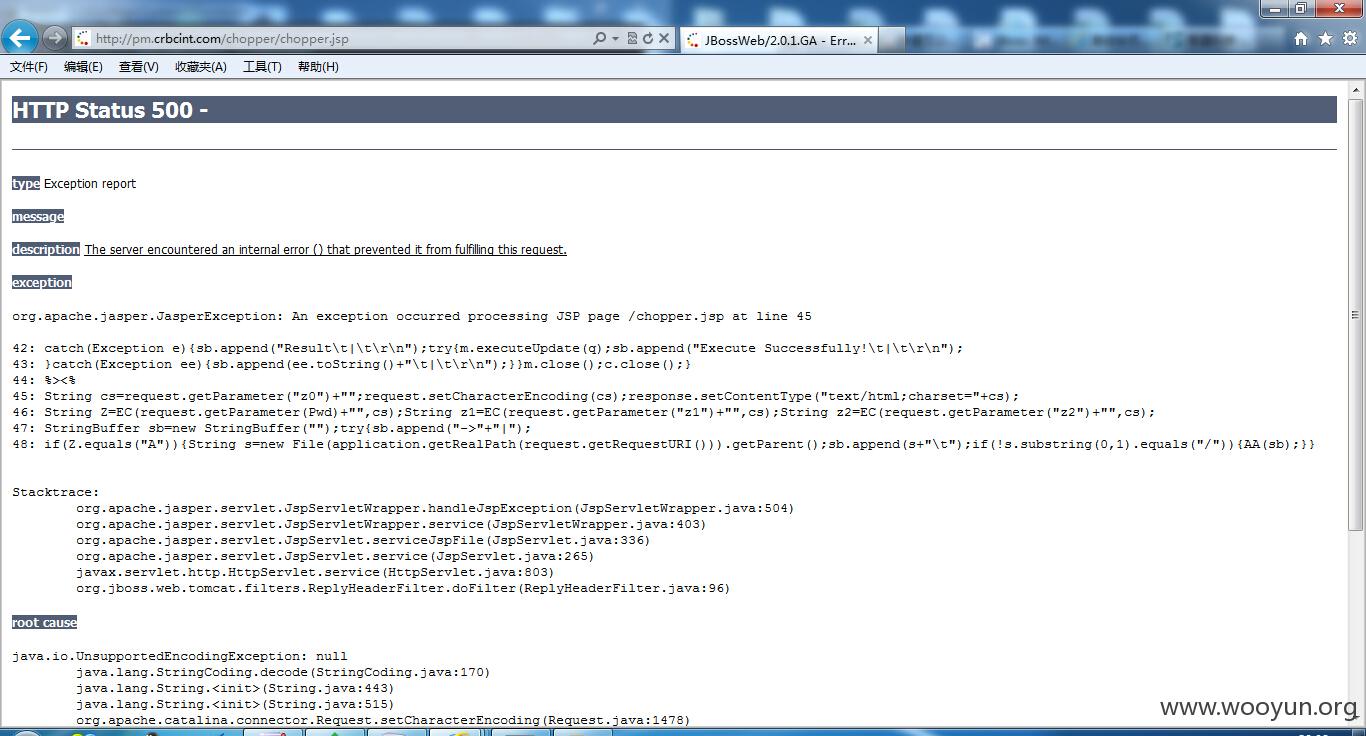This screenshot has height=736, width=1366.
Task: Click the vertical scrollbar down arrow
Action: point(1356,718)
